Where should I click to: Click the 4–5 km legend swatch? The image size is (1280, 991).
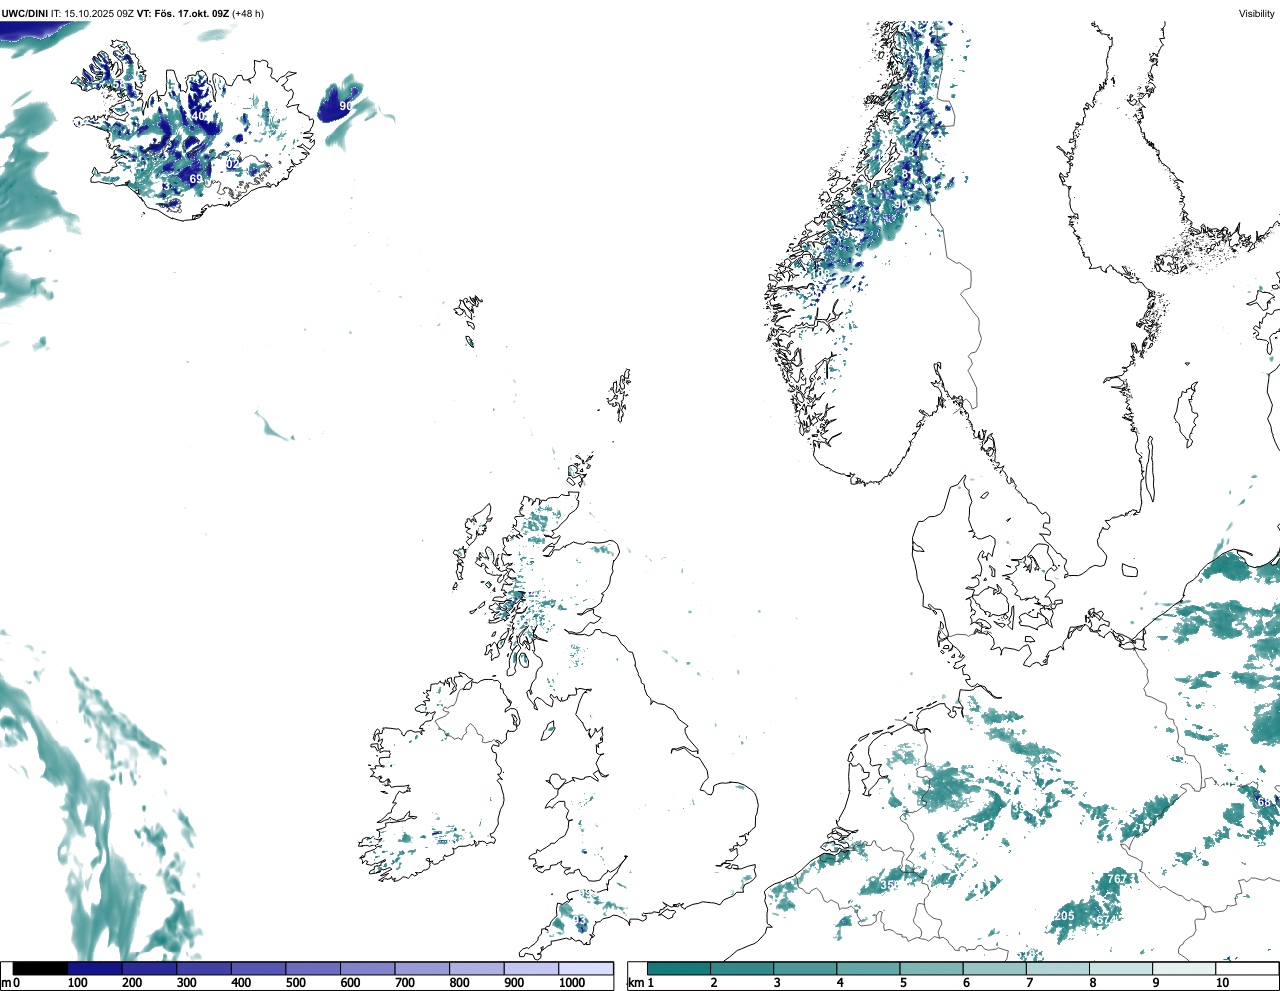[x=869, y=968]
